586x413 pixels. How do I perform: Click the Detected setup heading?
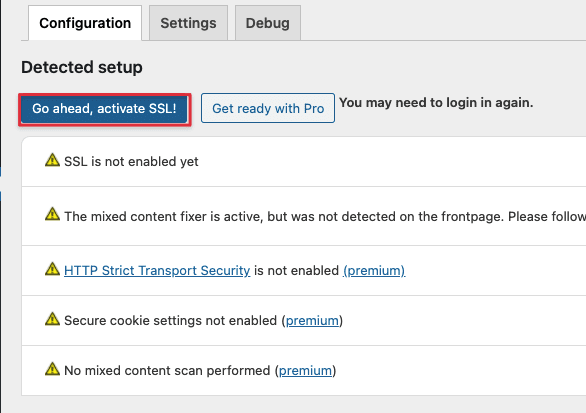click(82, 67)
